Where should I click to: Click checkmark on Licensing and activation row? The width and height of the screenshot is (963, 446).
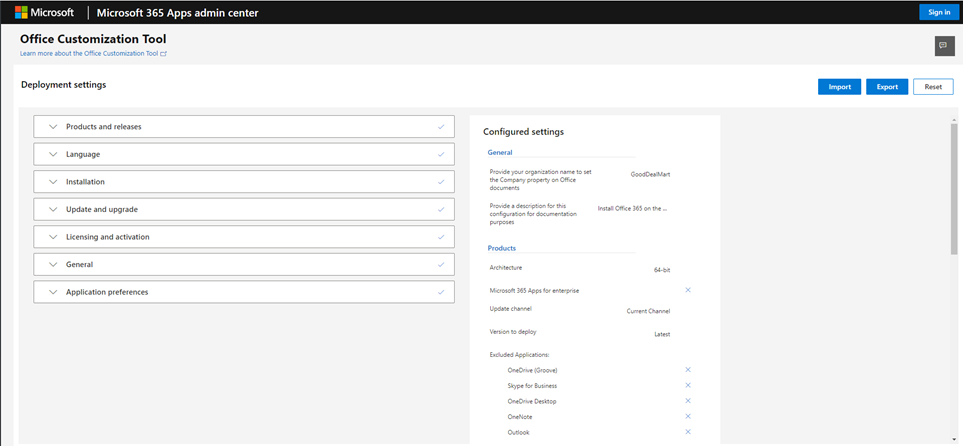[441, 237]
